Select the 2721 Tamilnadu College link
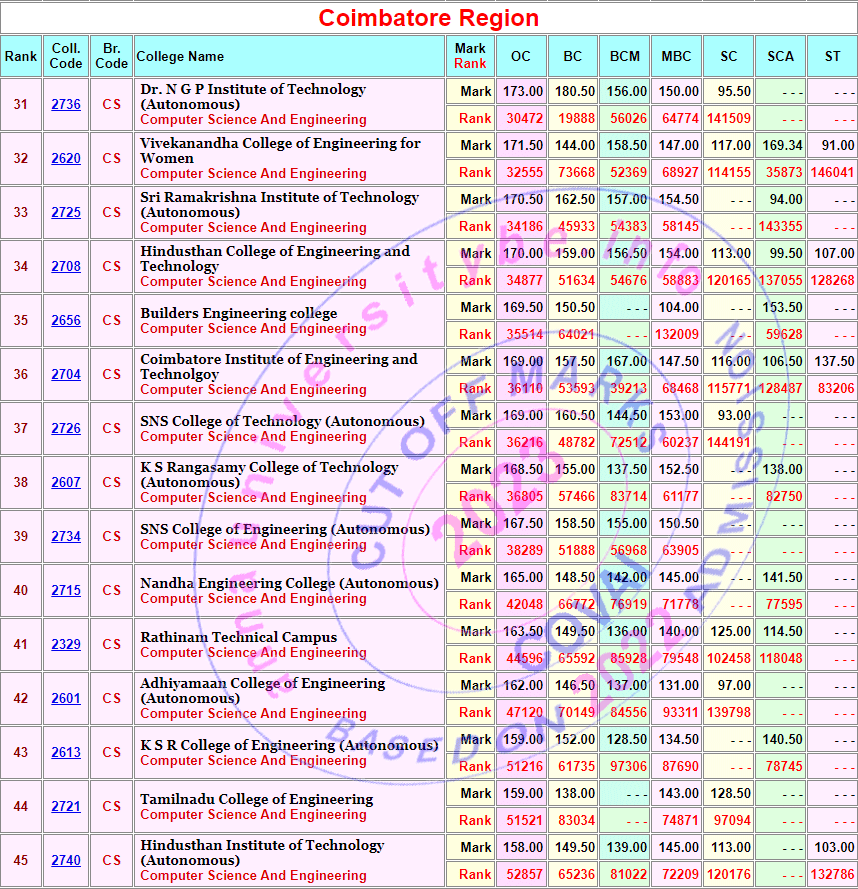The height and width of the screenshot is (889, 858). pos(66,807)
